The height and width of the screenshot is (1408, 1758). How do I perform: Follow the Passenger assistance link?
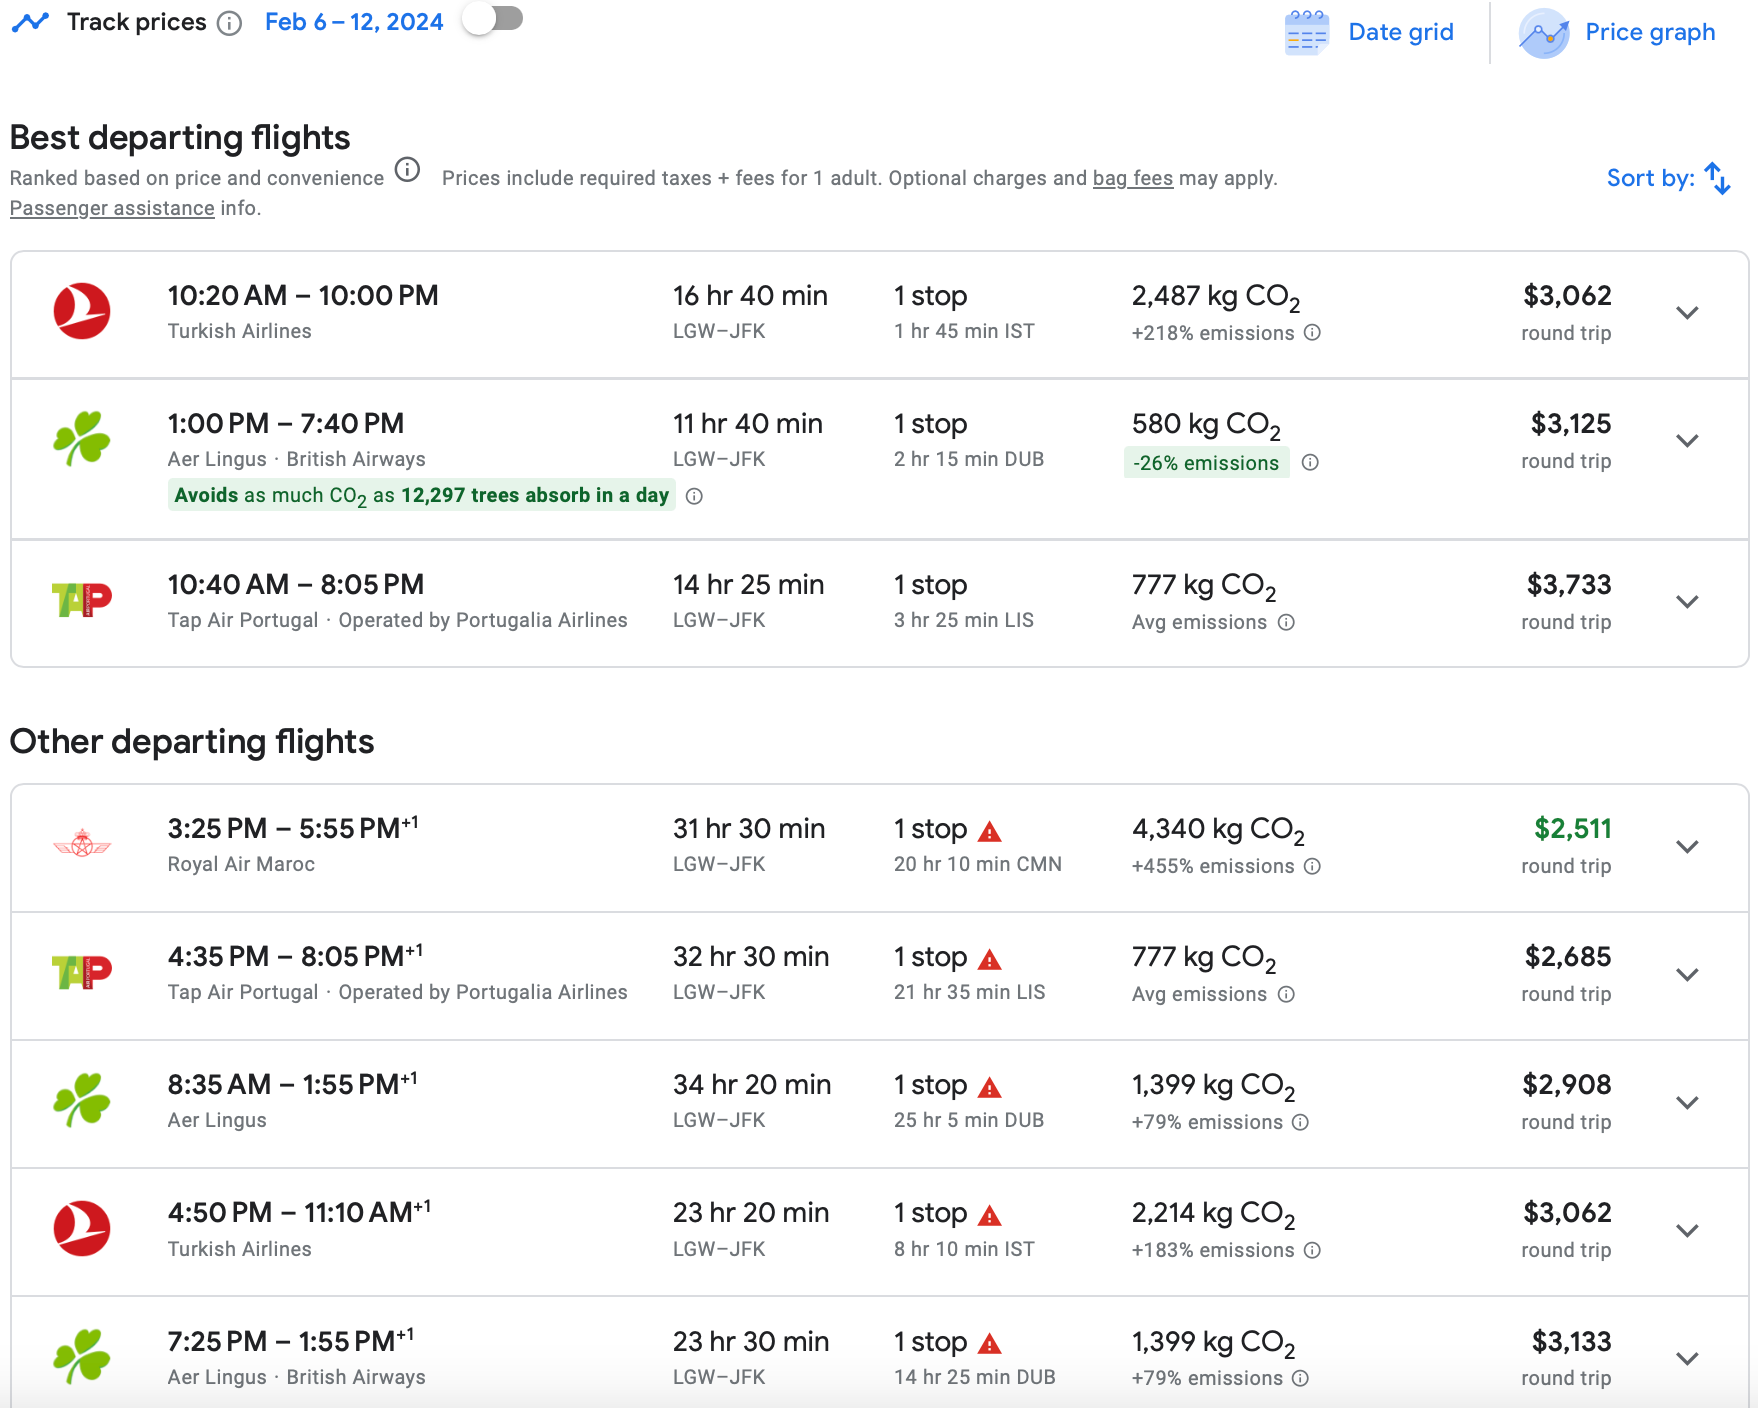pyautogui.click(x=112, y=208)
